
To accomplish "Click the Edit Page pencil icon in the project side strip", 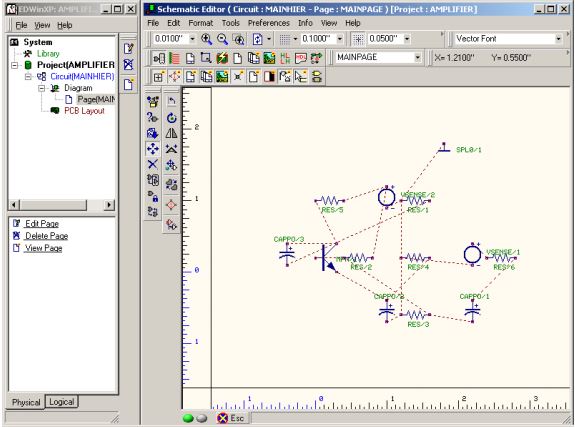I will pos(128,48).
